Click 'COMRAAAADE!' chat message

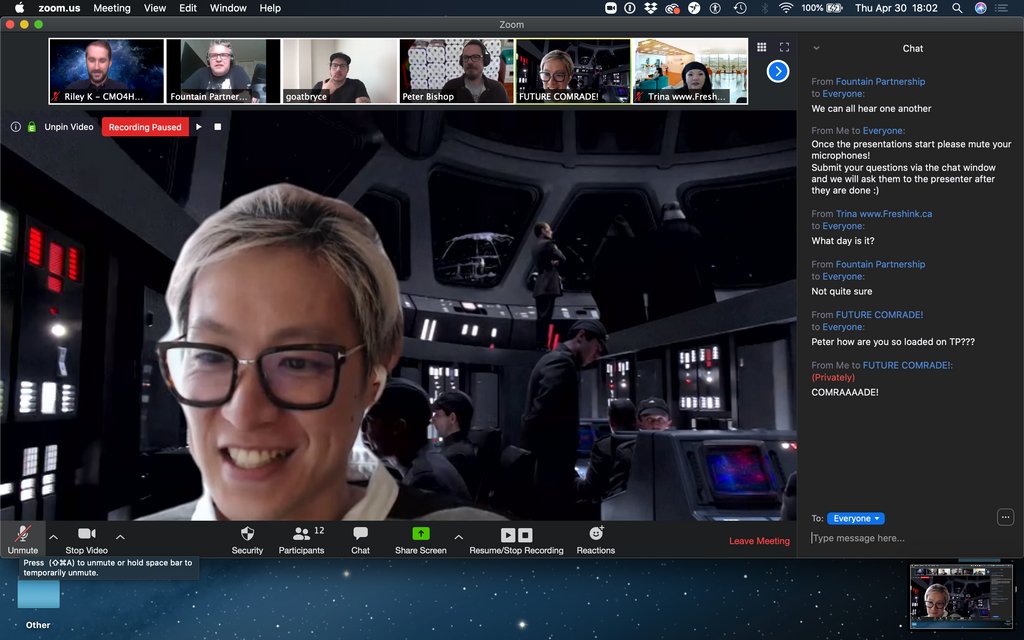[x=844, y=392]
